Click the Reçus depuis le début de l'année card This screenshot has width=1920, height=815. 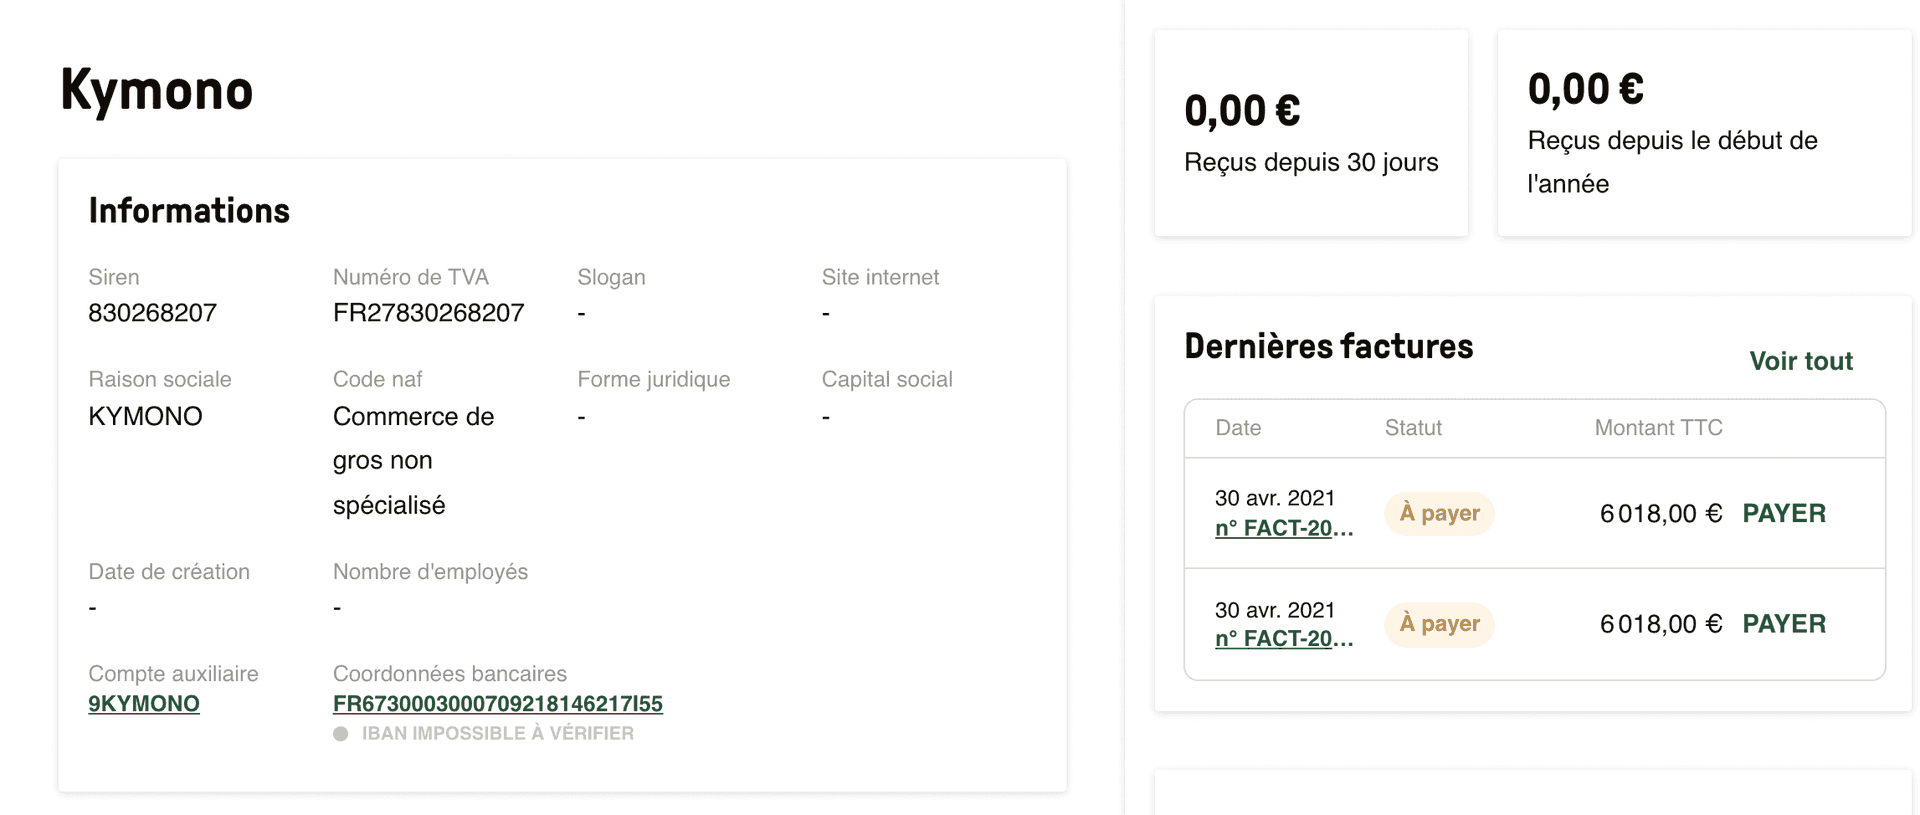pyautogui.click(x=1703, y=133)
